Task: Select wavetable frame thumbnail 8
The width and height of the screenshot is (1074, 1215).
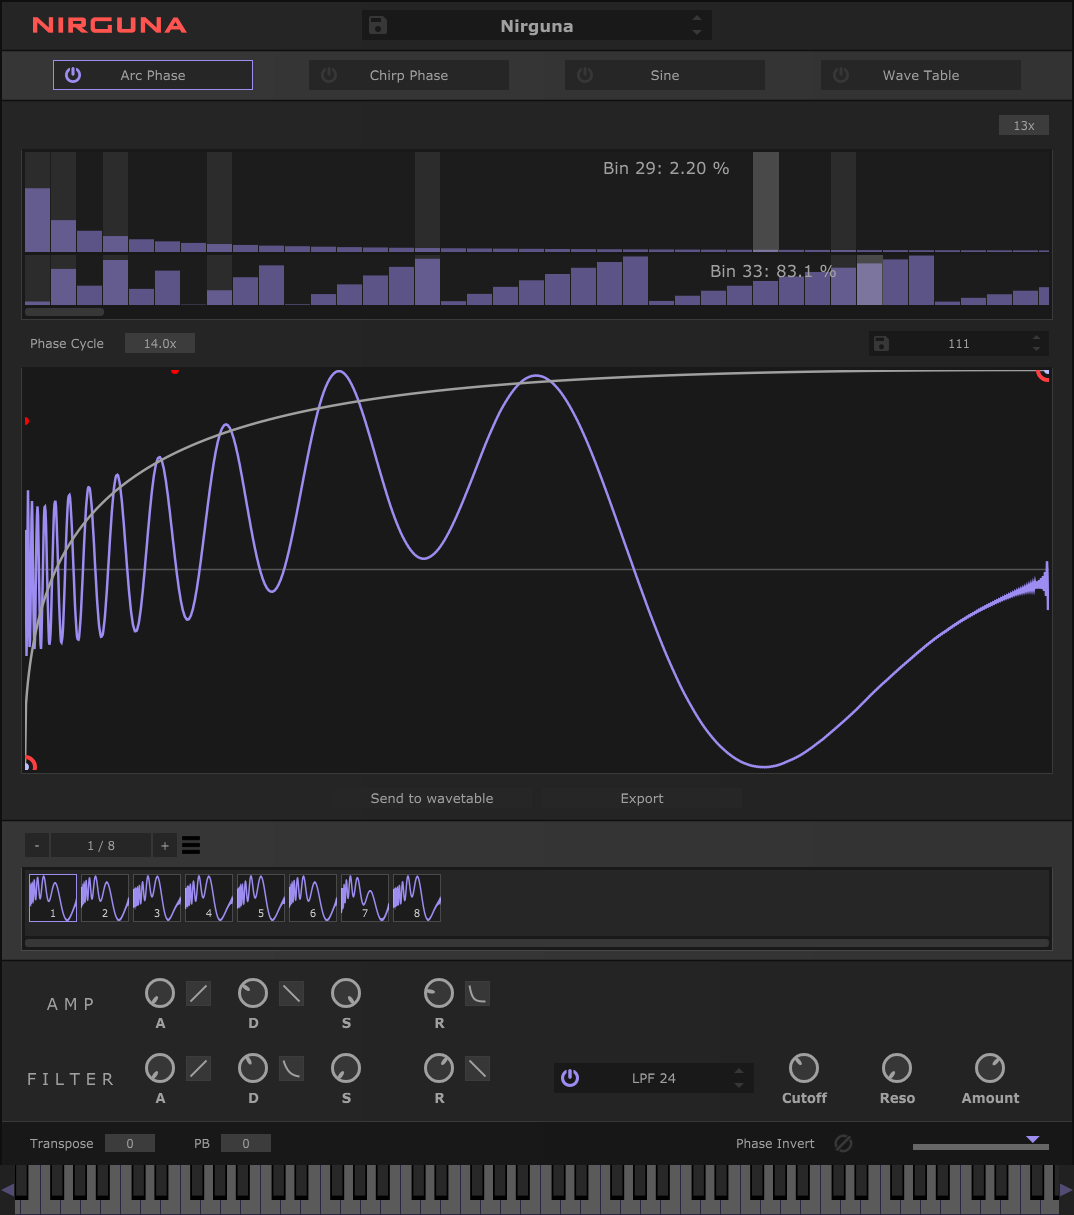Action: 417,898
